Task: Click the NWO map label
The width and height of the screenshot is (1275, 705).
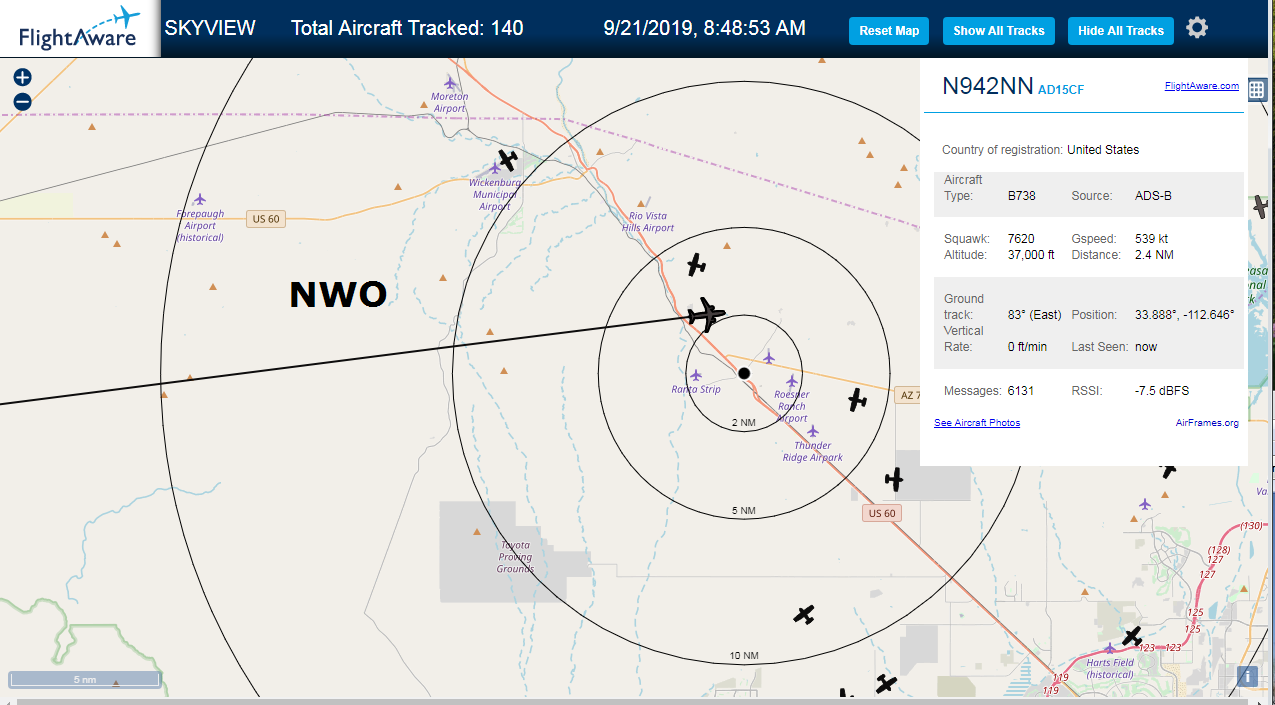Action: click(338, 295)
